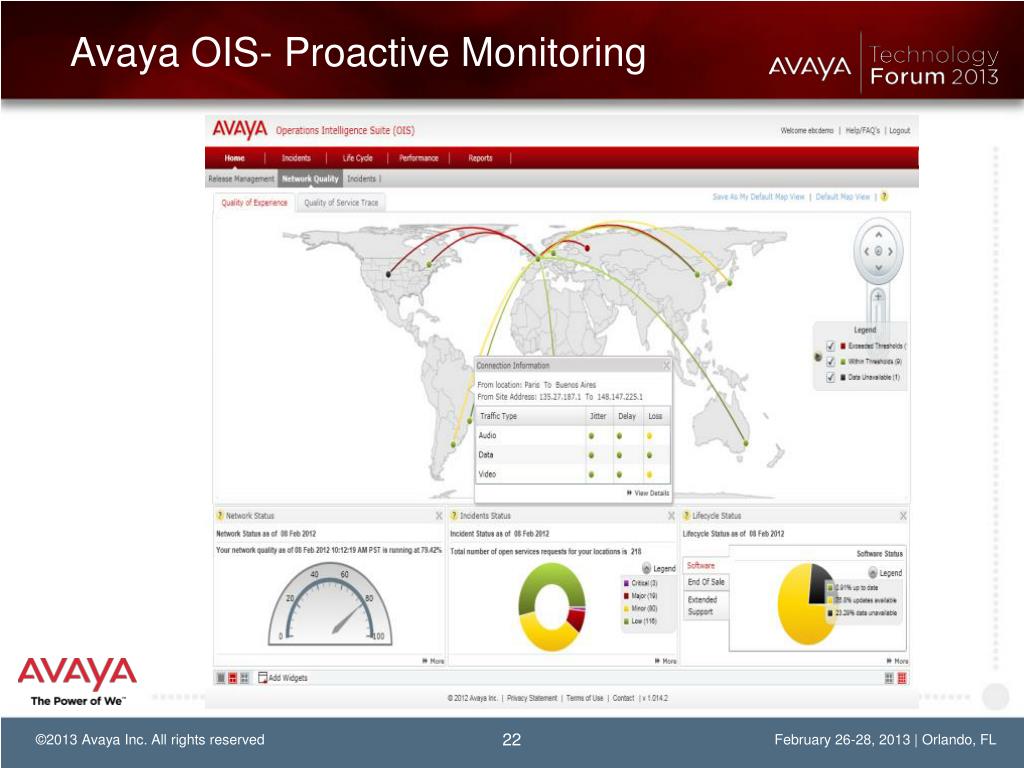The height and width of the screenshot is (768, 1024).
Task: Collapse the Software Status legend
Action: point(872,573)
